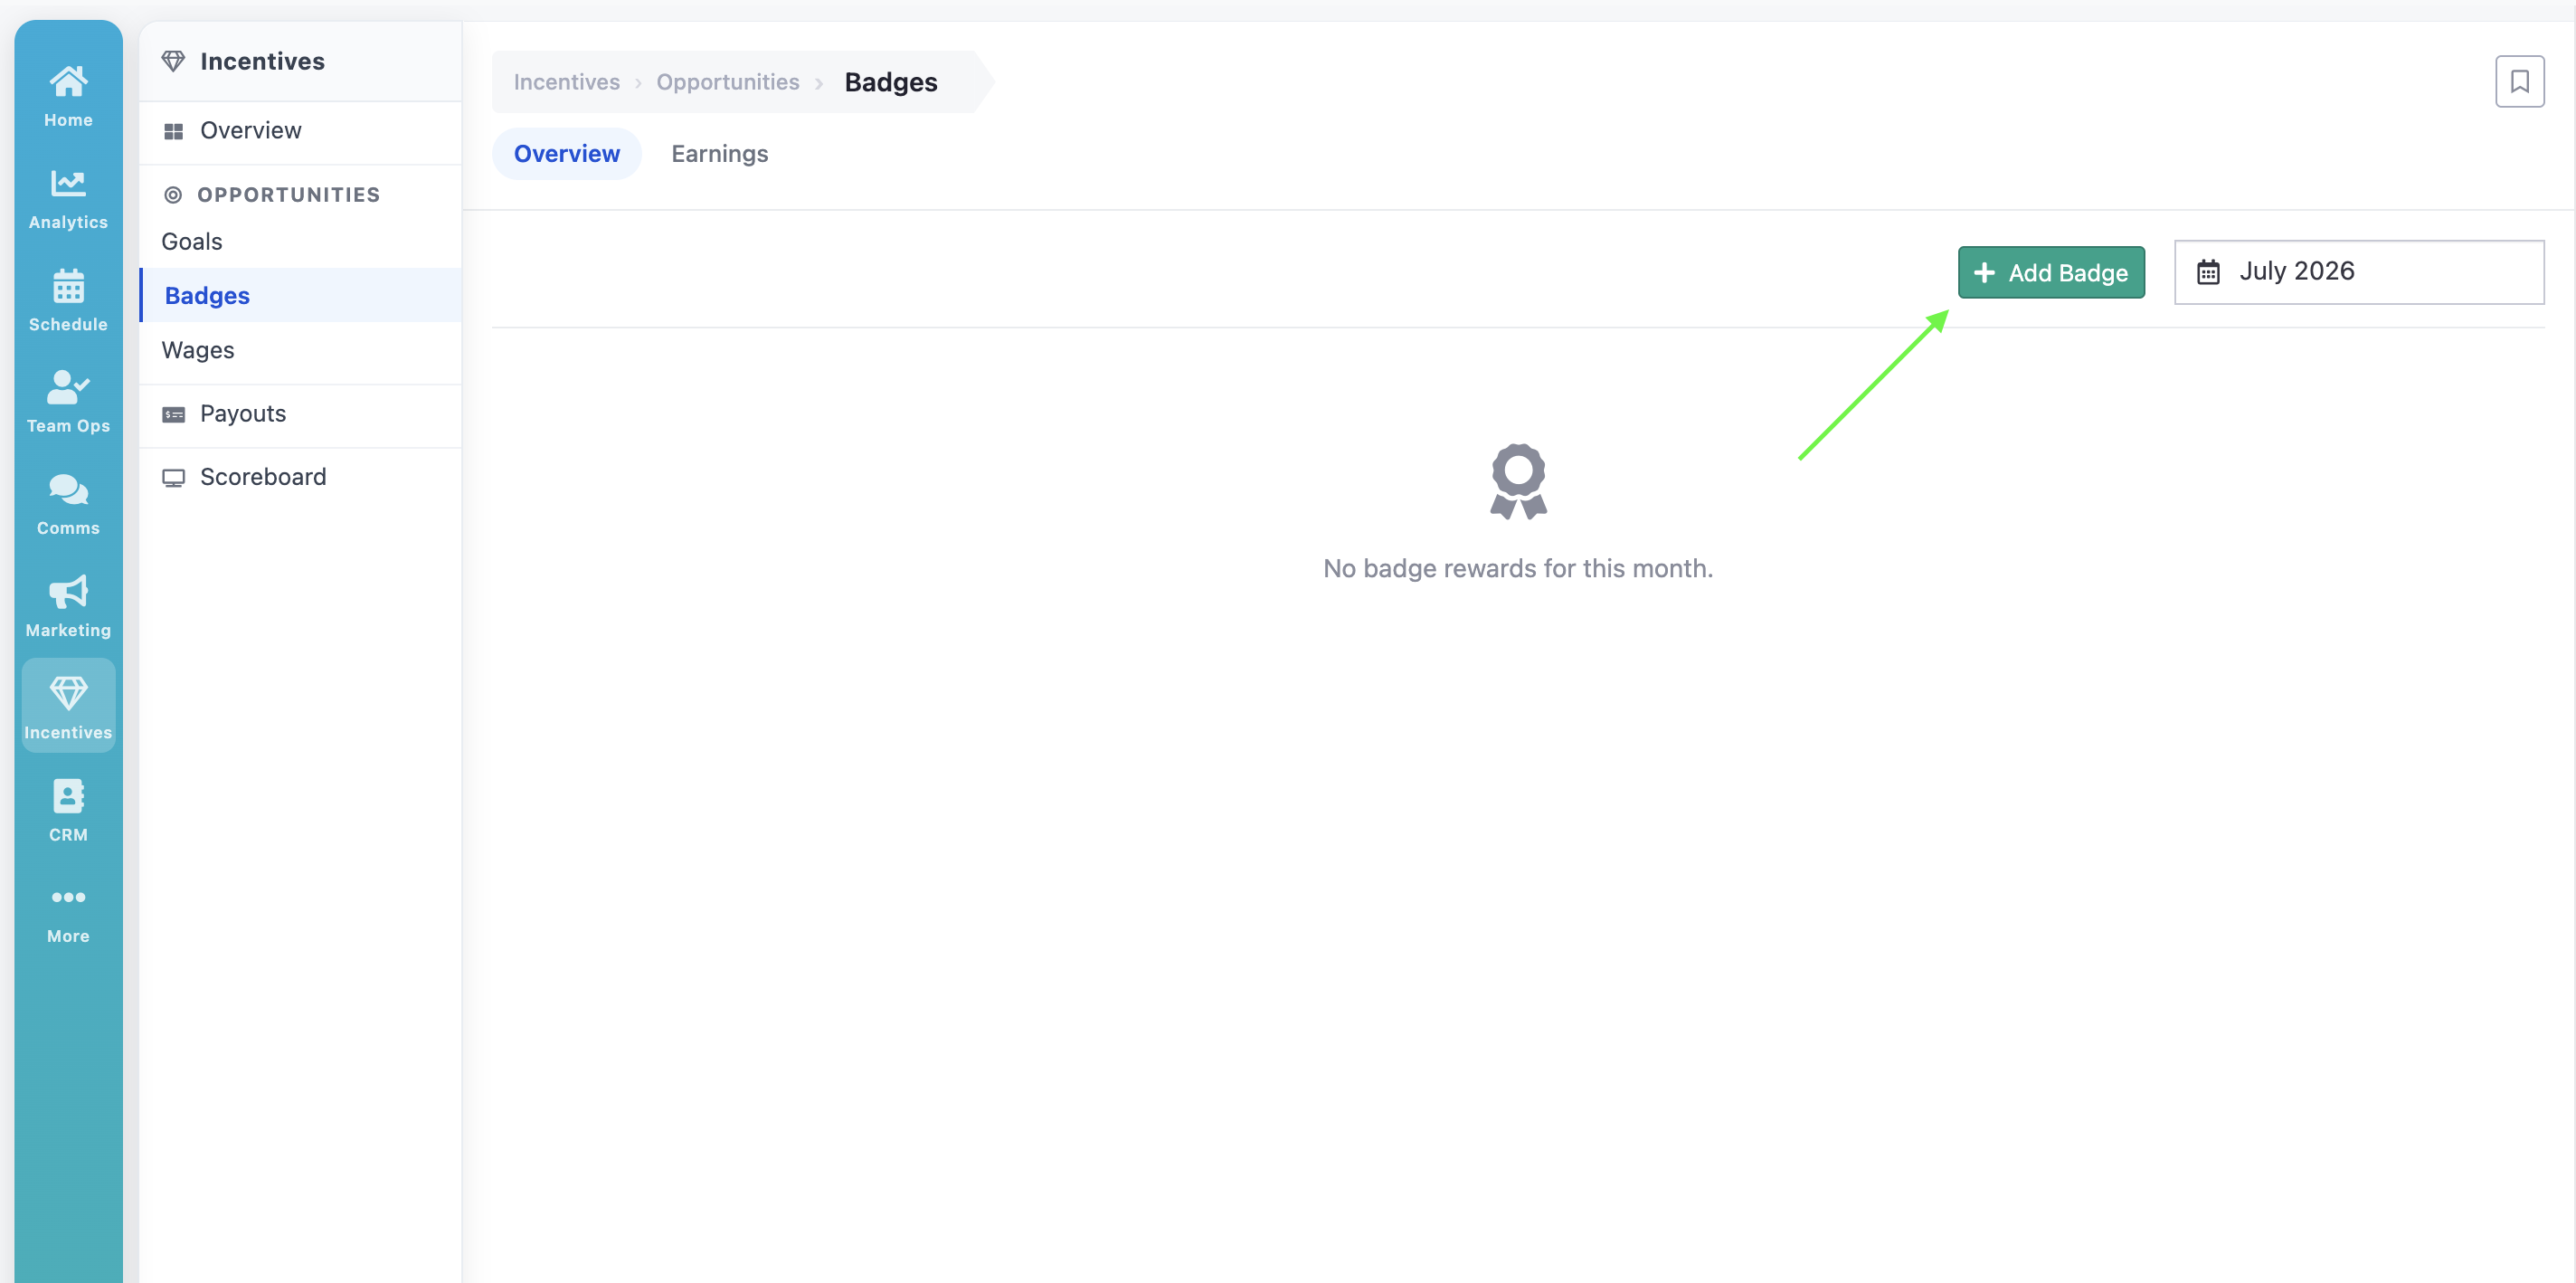
Task: Go to Analytics in the sidebar
Action: click(x=68, y=199)
